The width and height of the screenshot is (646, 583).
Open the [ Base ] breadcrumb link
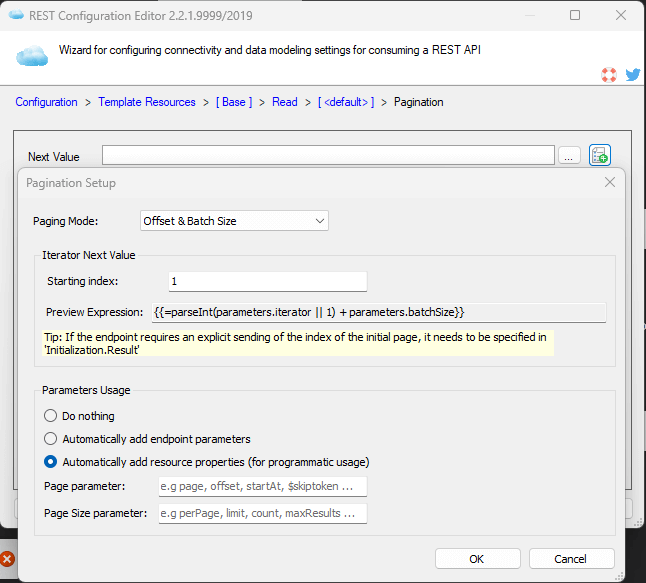234,102
